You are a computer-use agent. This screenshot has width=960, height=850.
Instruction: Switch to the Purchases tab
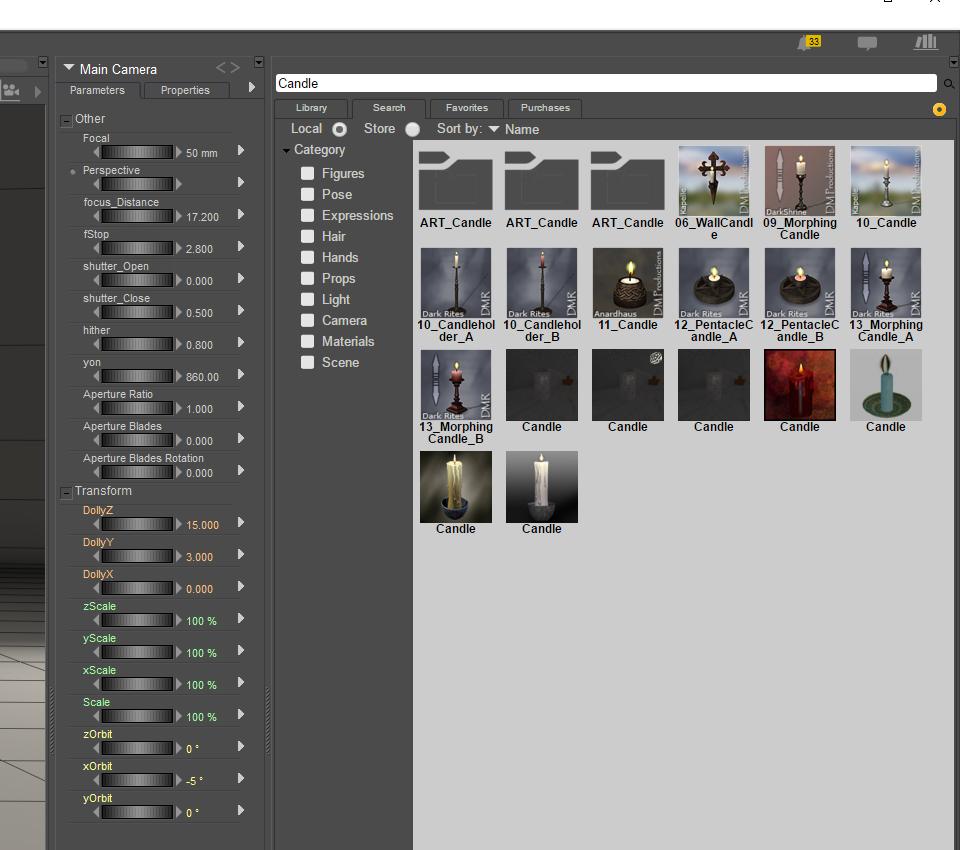pyautogui.click(x=545, y=108)
